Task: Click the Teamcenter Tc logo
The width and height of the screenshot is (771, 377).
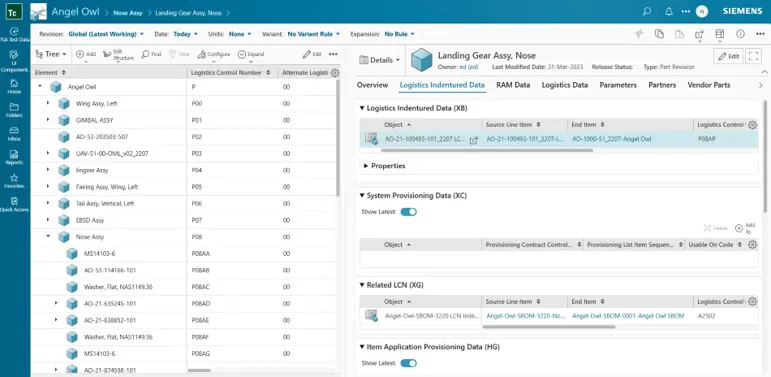Action: pos(14,11)
